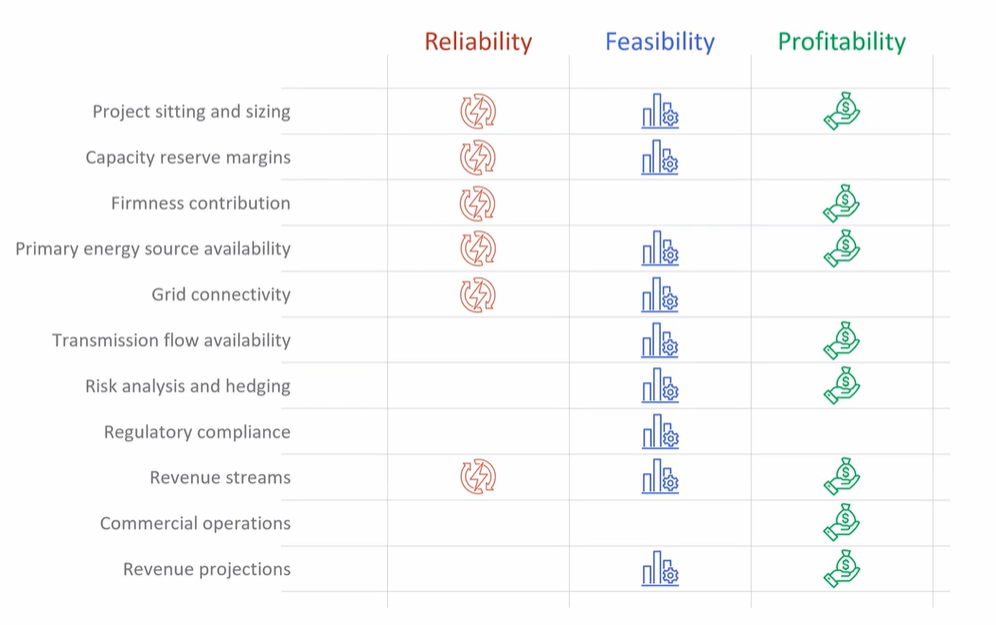Viewport: 996px width, 625px height.
Task: Select the Reliability icon for Revenue streams
Action: point(478,478)
